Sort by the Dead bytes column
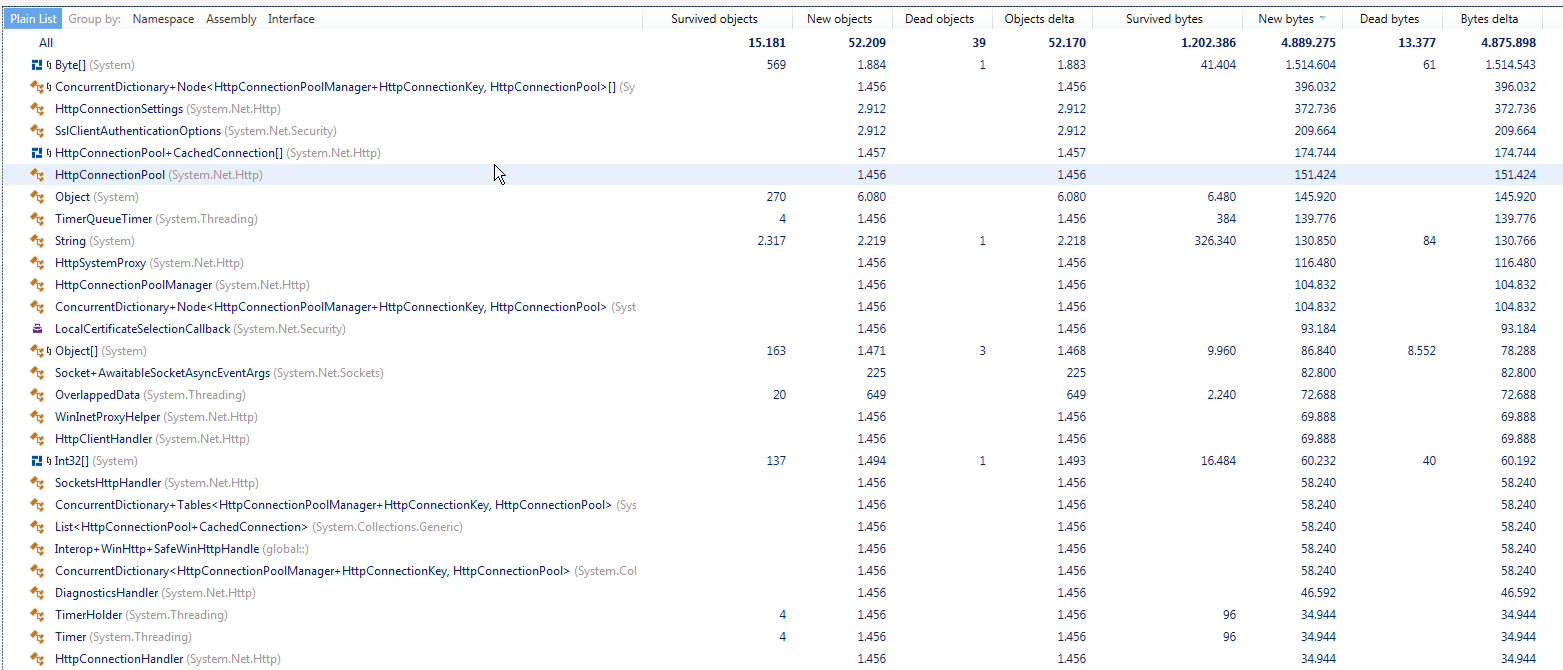This screenshot has height=670, width=1563. [1389, 17]
